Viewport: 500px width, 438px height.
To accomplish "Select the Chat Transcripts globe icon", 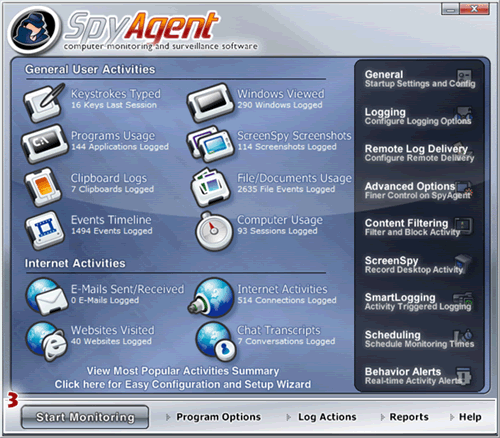I will 216,341.
